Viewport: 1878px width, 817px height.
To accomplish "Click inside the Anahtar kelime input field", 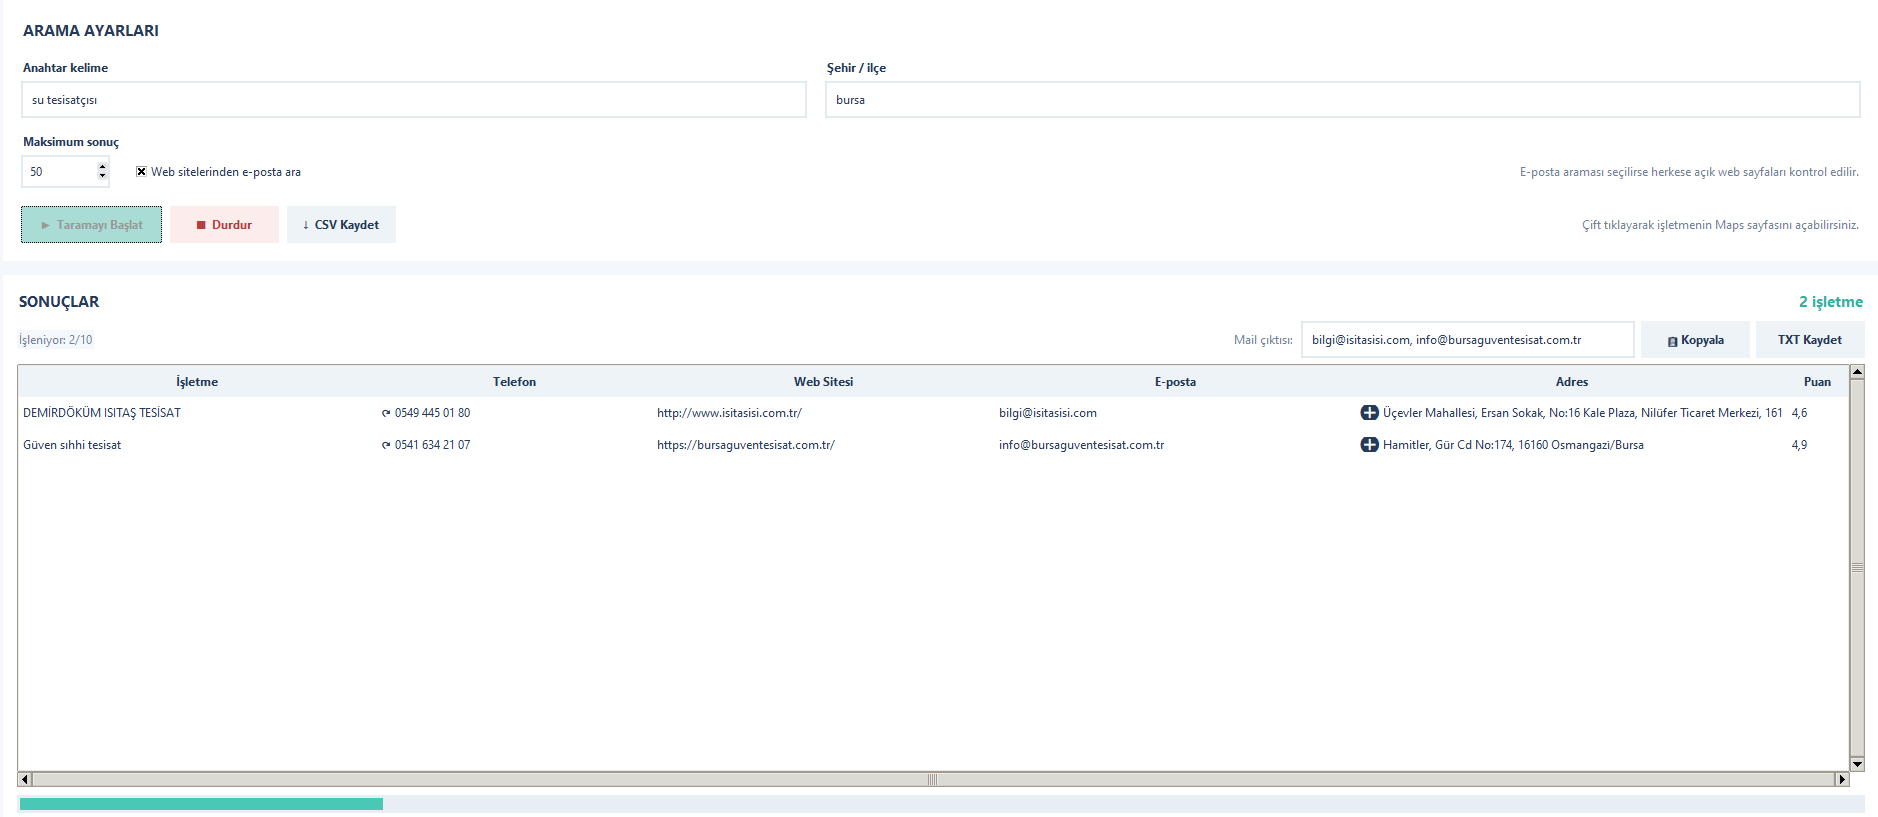I will [414, 100].
